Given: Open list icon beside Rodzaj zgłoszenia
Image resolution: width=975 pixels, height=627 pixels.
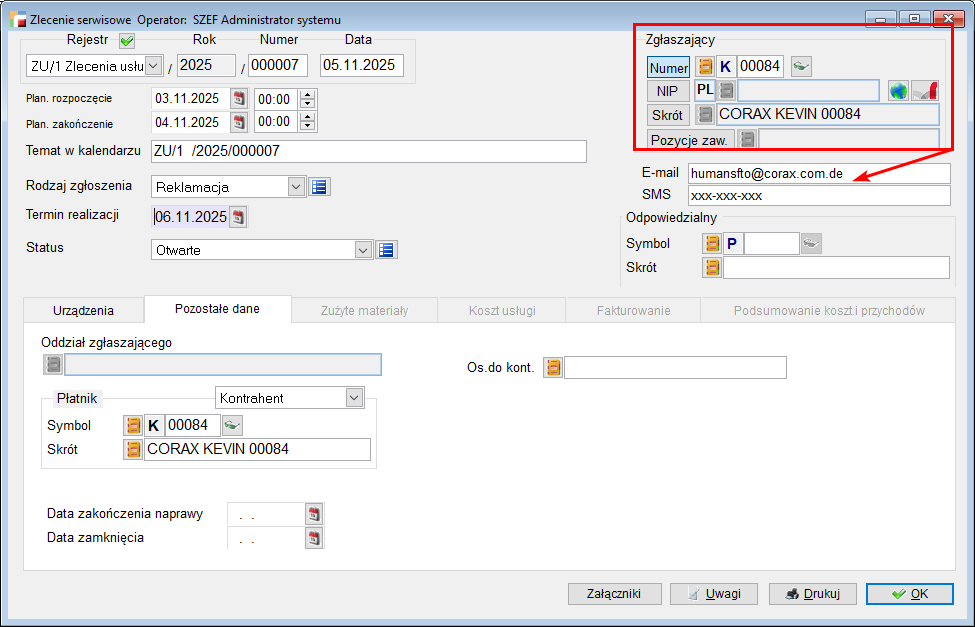Looking at the screenshot, I should point(319,187).
